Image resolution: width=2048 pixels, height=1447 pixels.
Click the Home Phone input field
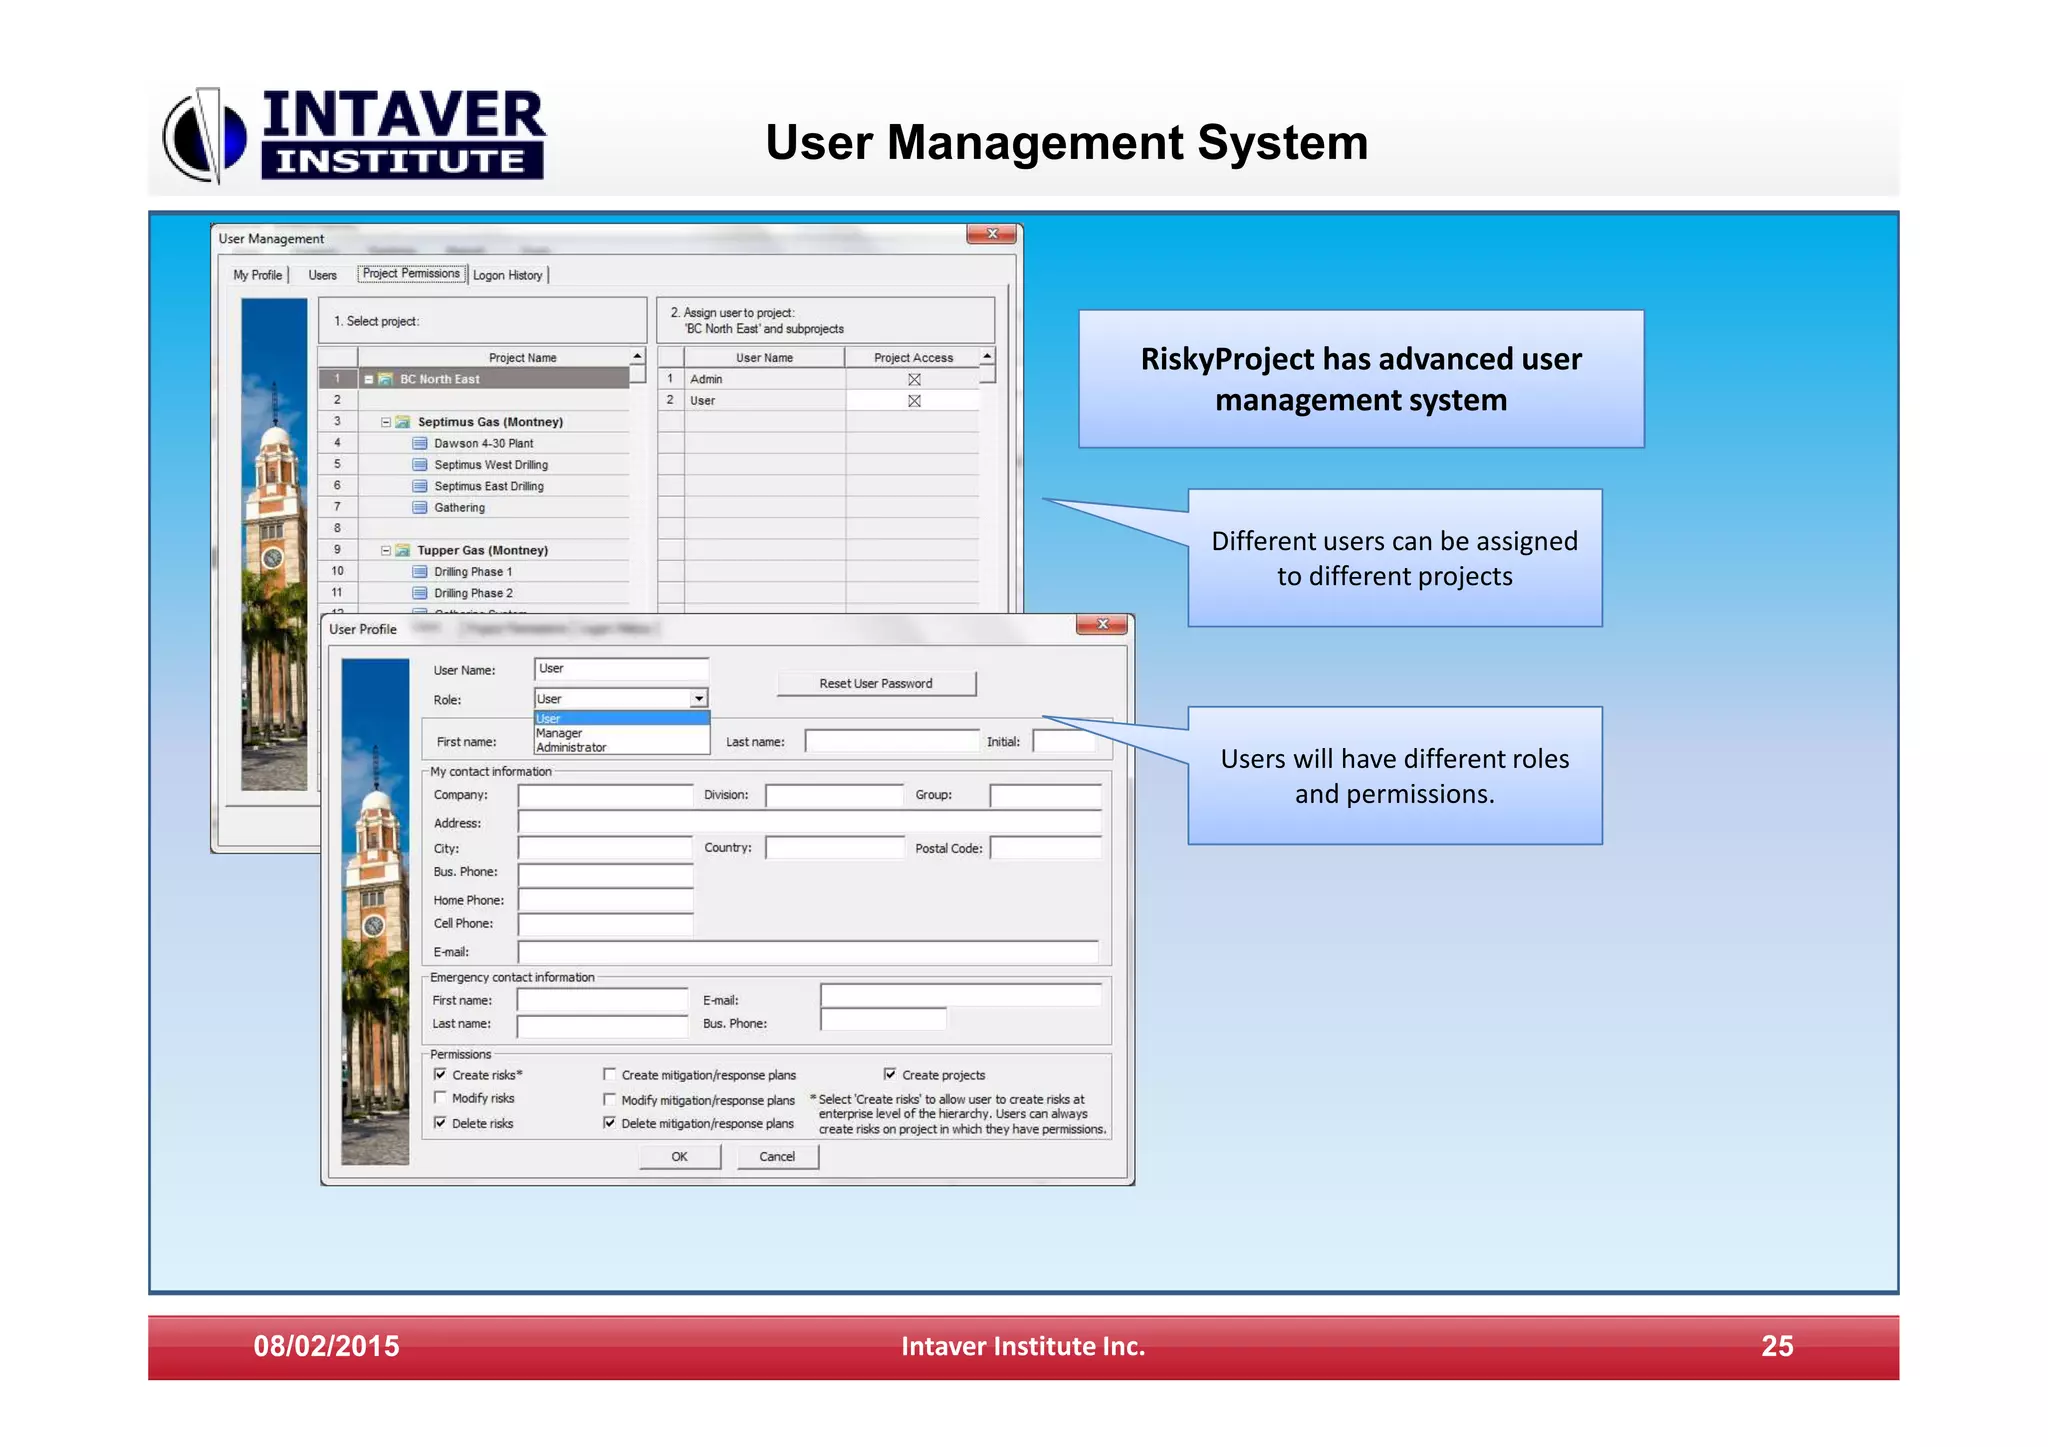[x=605, y=900]
